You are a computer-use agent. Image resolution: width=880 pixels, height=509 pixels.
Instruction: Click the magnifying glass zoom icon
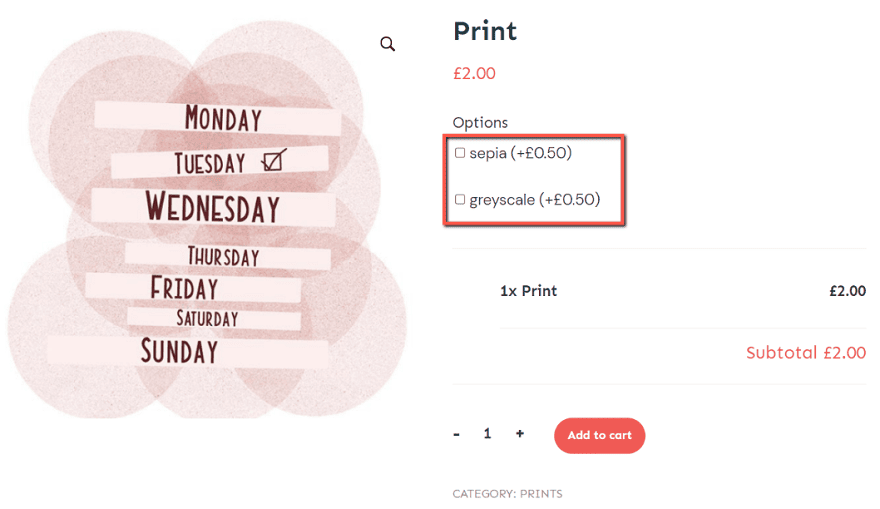(388, 44)
